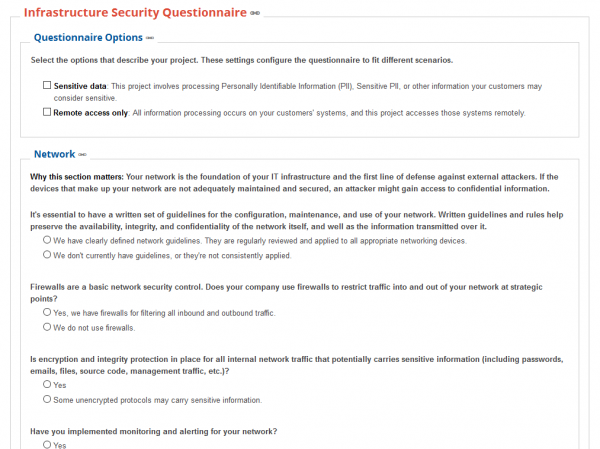The image size is (600, 449).
Task: Click the link icon beside Infrastructure Security Questionnaire
Action: click(257, 13)
